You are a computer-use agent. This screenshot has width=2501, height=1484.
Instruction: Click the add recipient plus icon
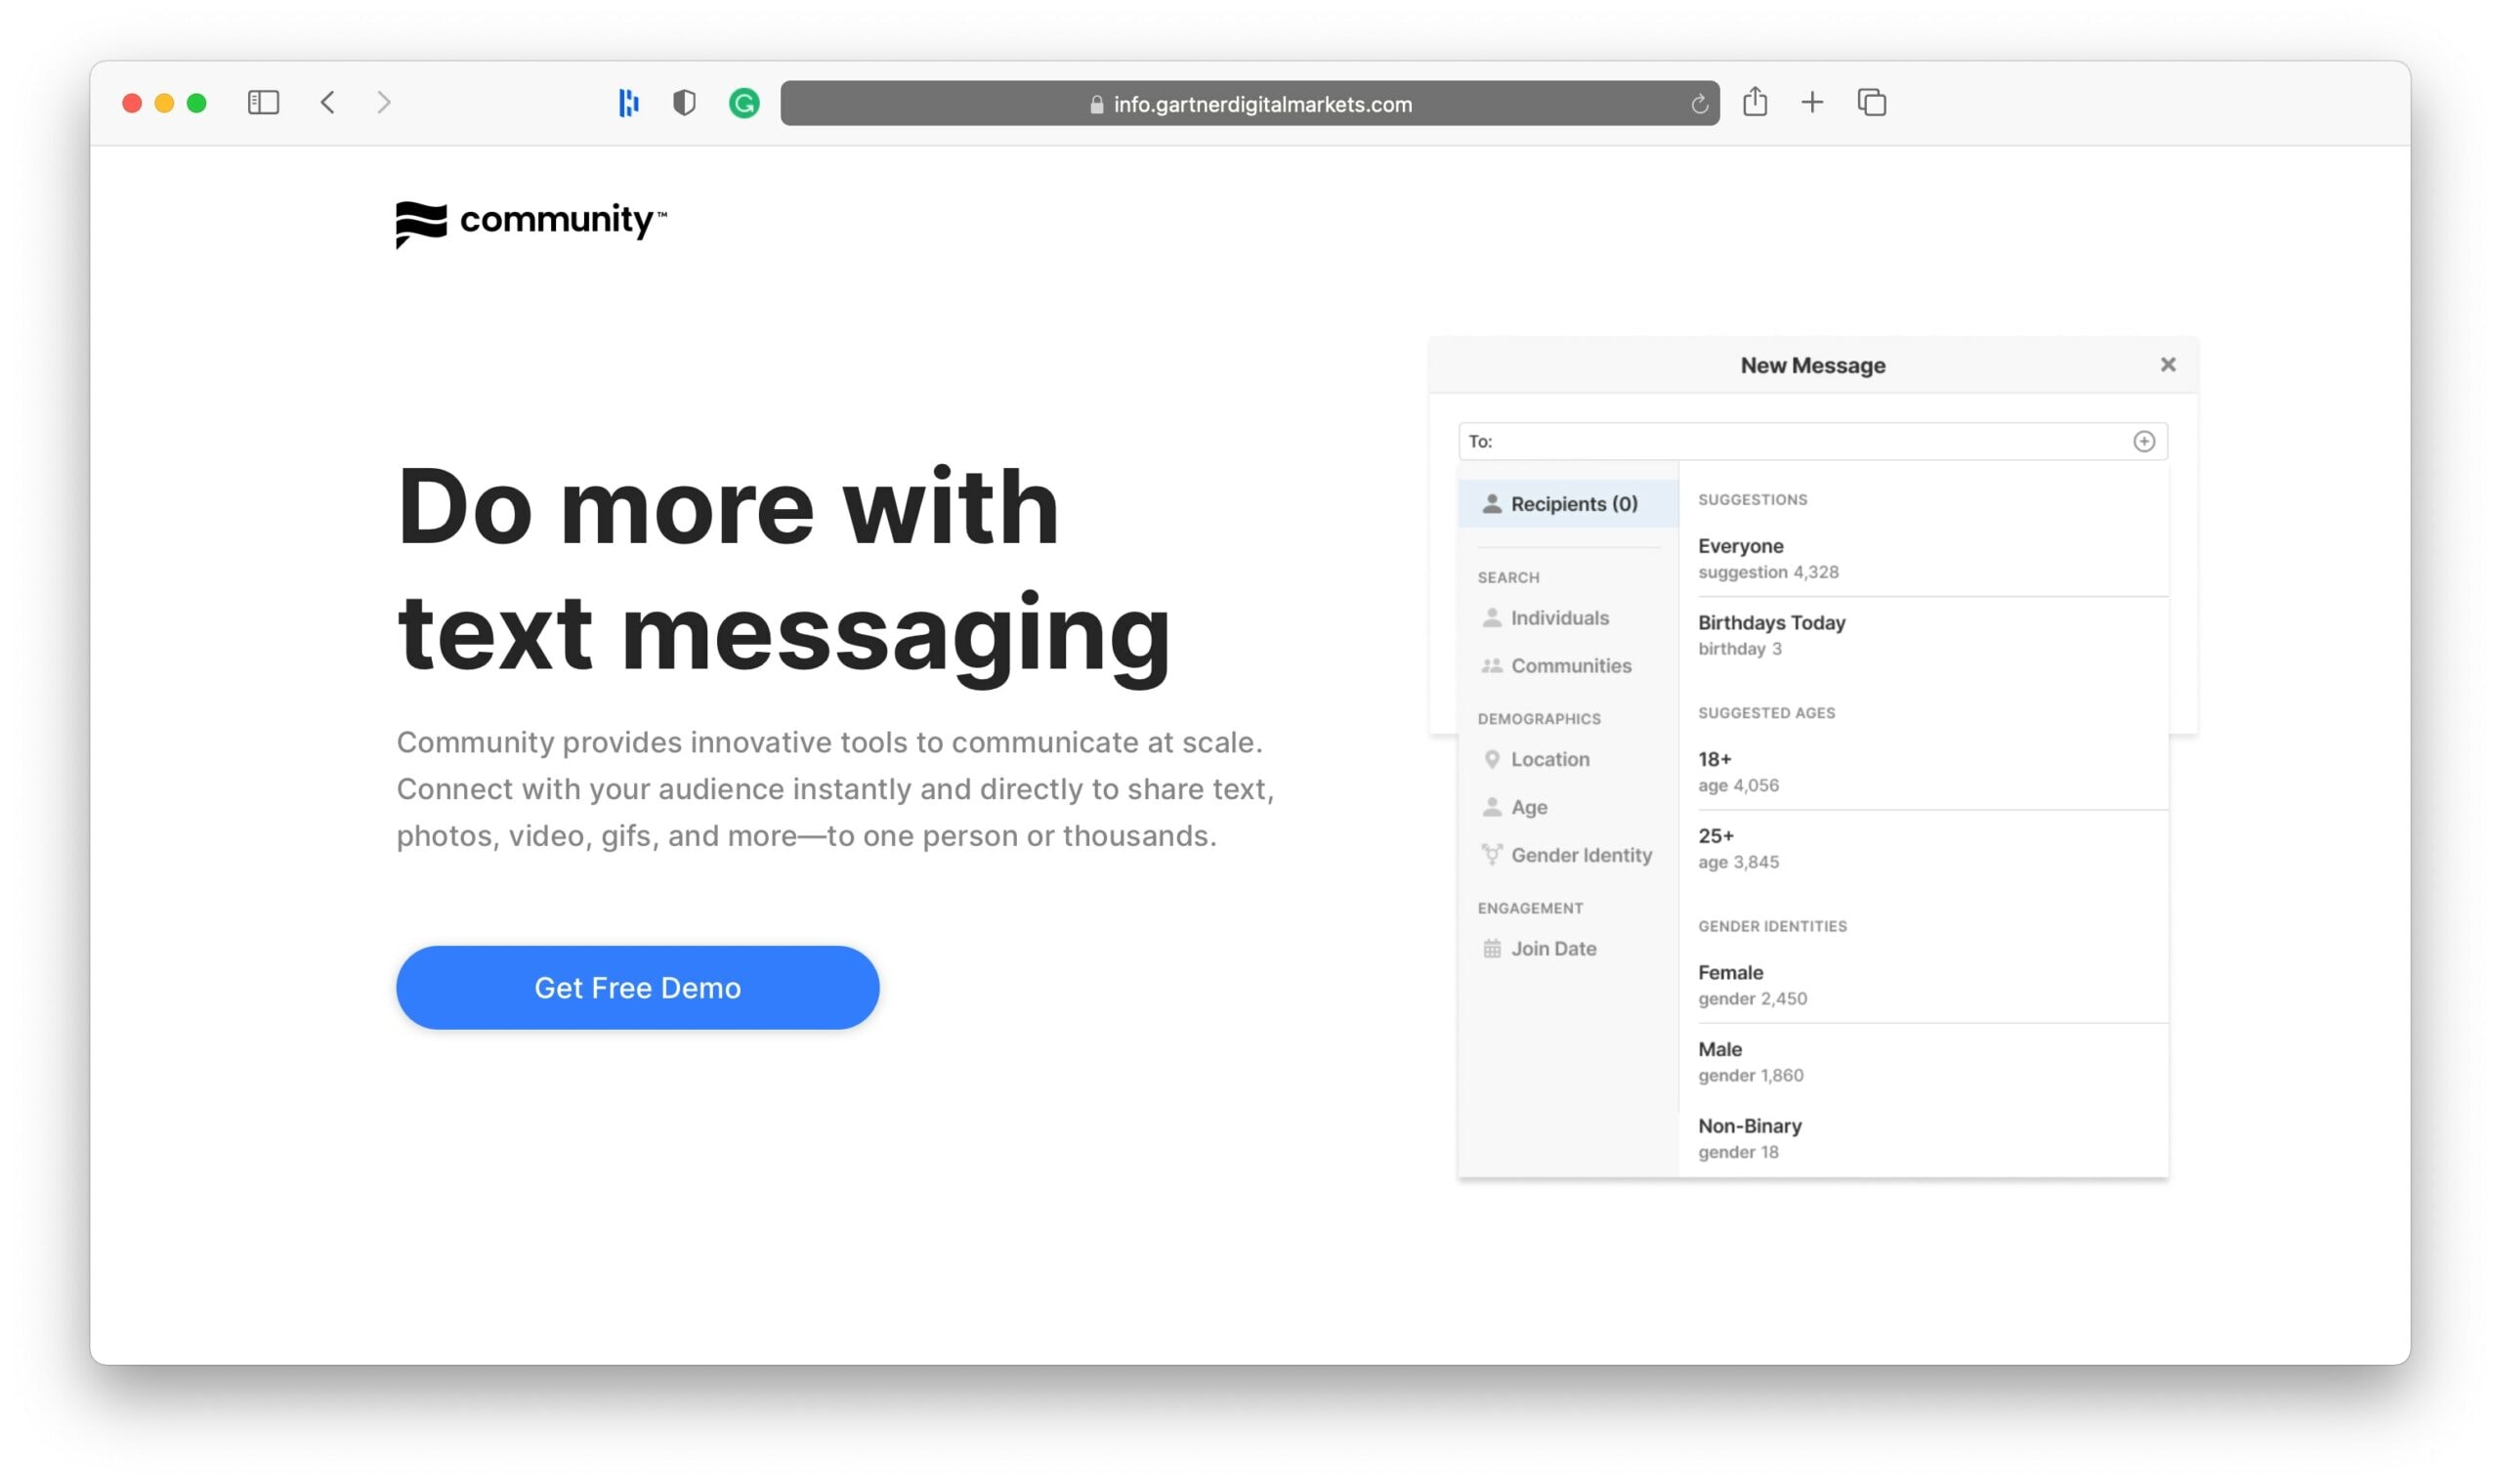(x=2144, y=440)
